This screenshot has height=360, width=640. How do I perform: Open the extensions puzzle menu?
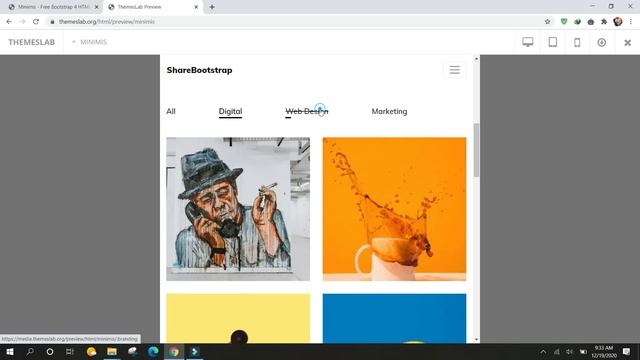pyautogui.click(x=604, y=22)
